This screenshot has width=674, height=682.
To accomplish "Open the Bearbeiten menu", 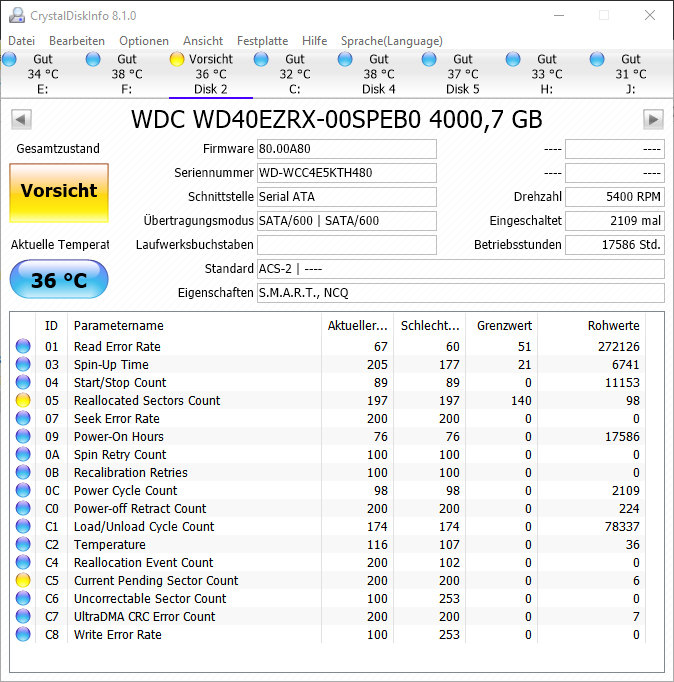I will (77, 41).
